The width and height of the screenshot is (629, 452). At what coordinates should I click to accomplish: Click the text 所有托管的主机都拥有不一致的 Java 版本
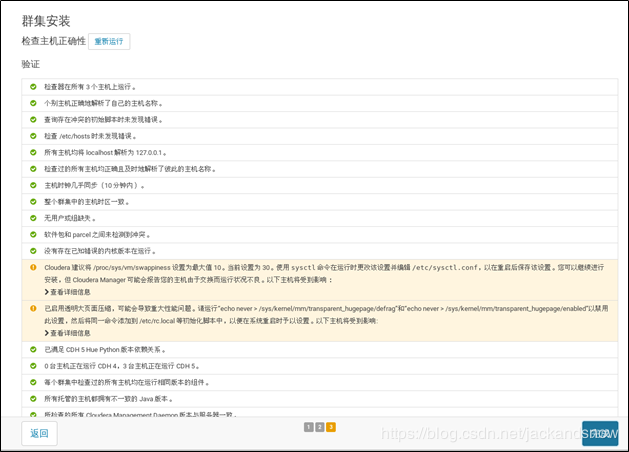click(x=108, y=399)
